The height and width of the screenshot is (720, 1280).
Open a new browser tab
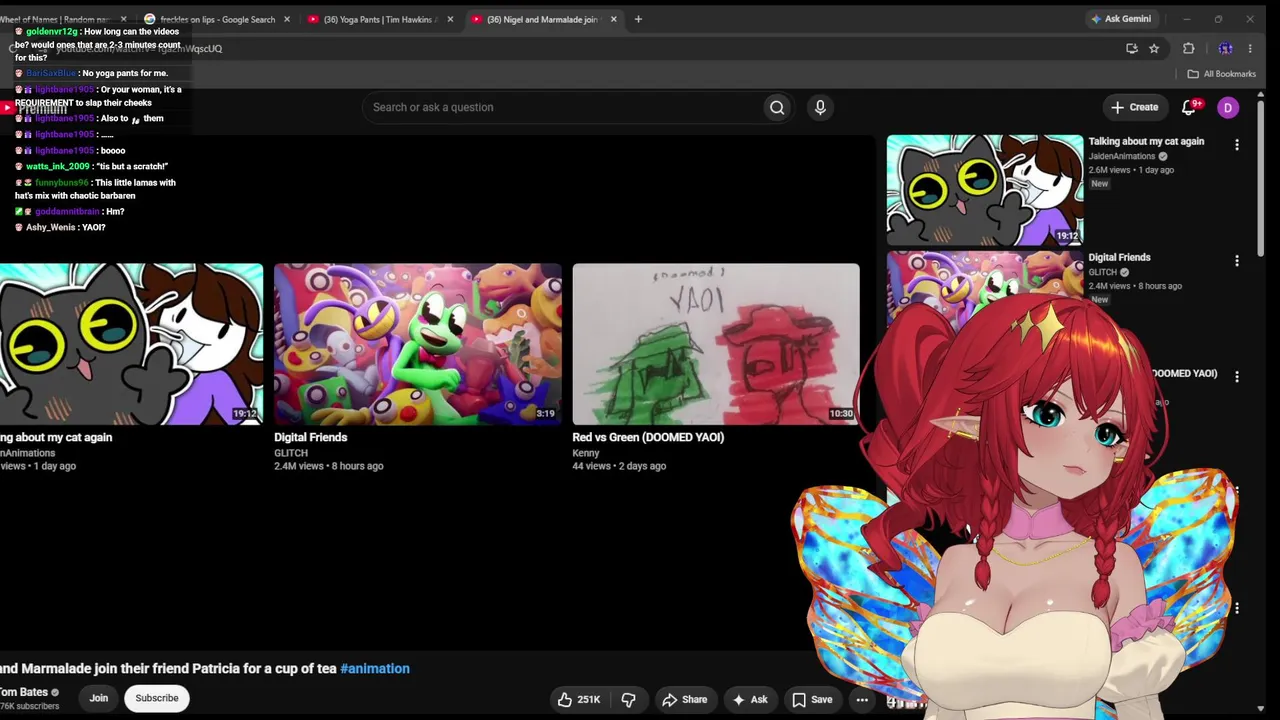(x=638, y=19)
